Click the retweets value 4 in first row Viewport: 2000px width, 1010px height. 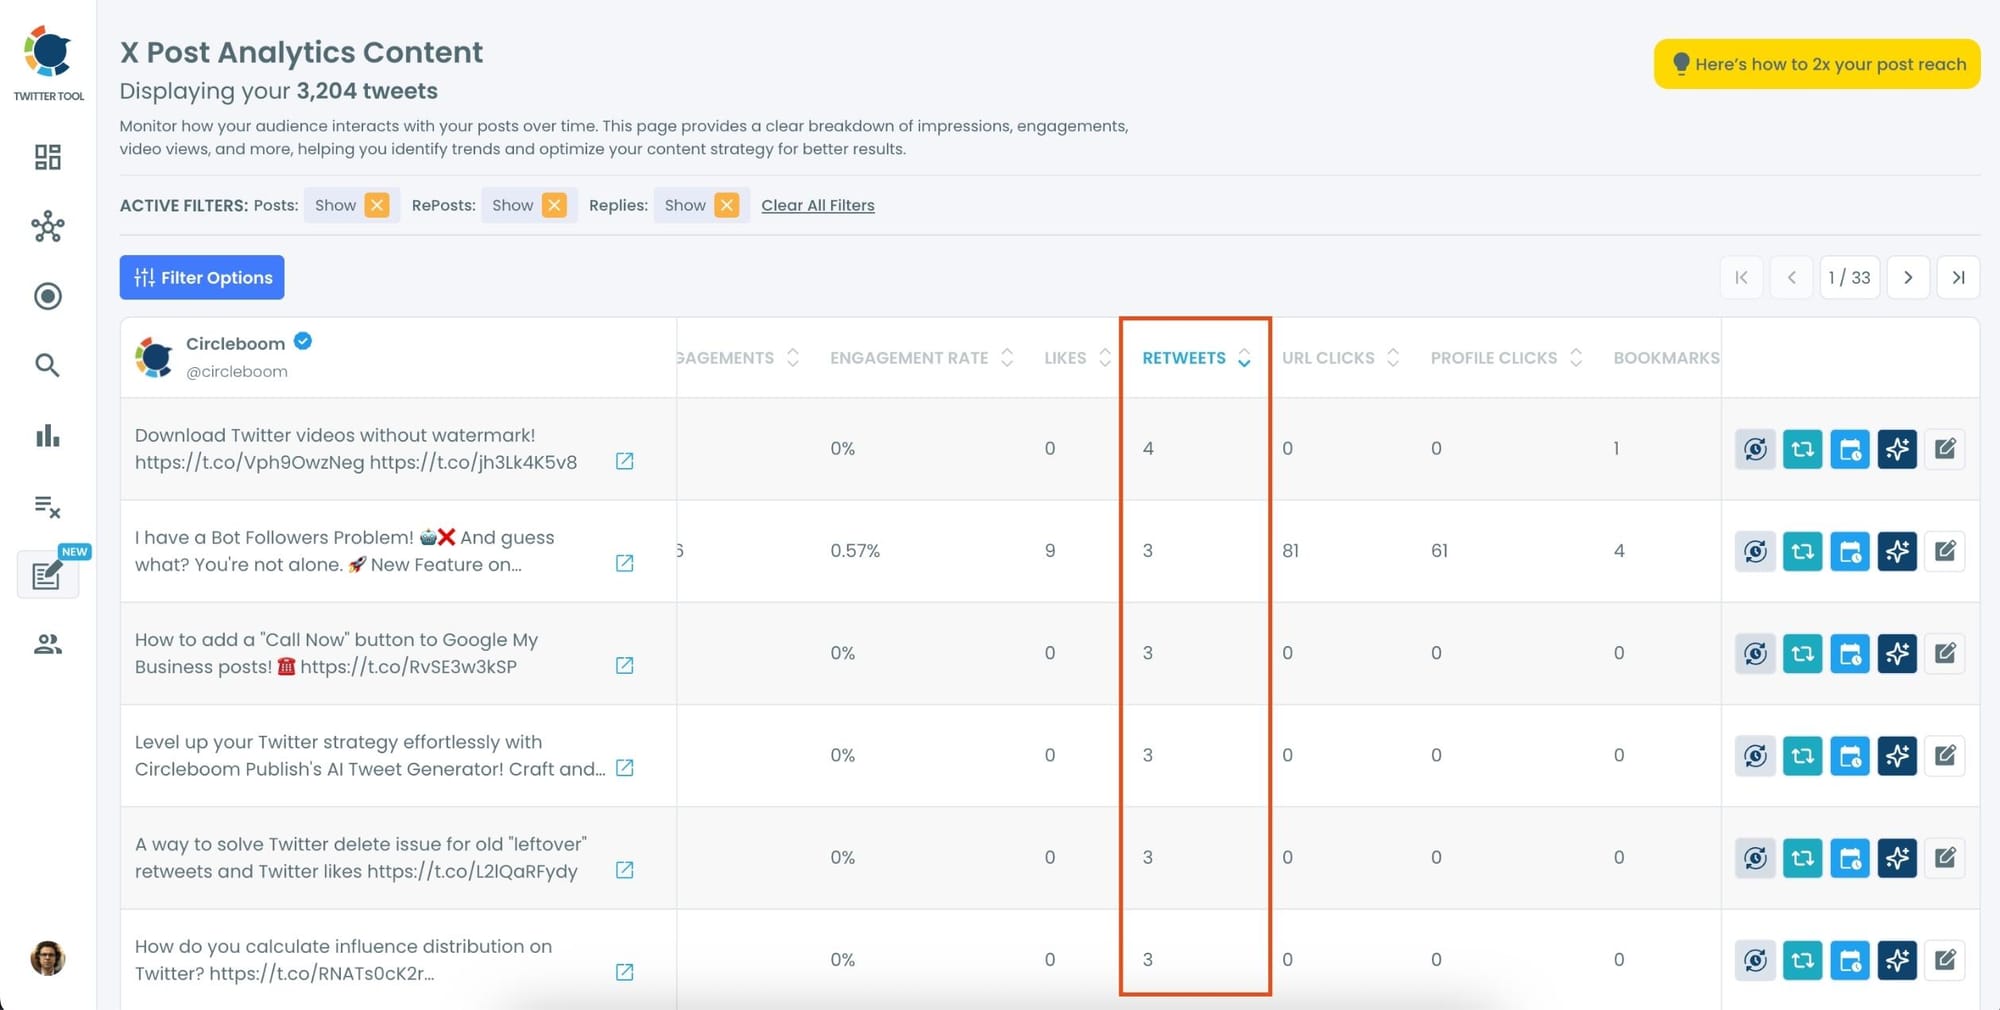pos(1148,449)
